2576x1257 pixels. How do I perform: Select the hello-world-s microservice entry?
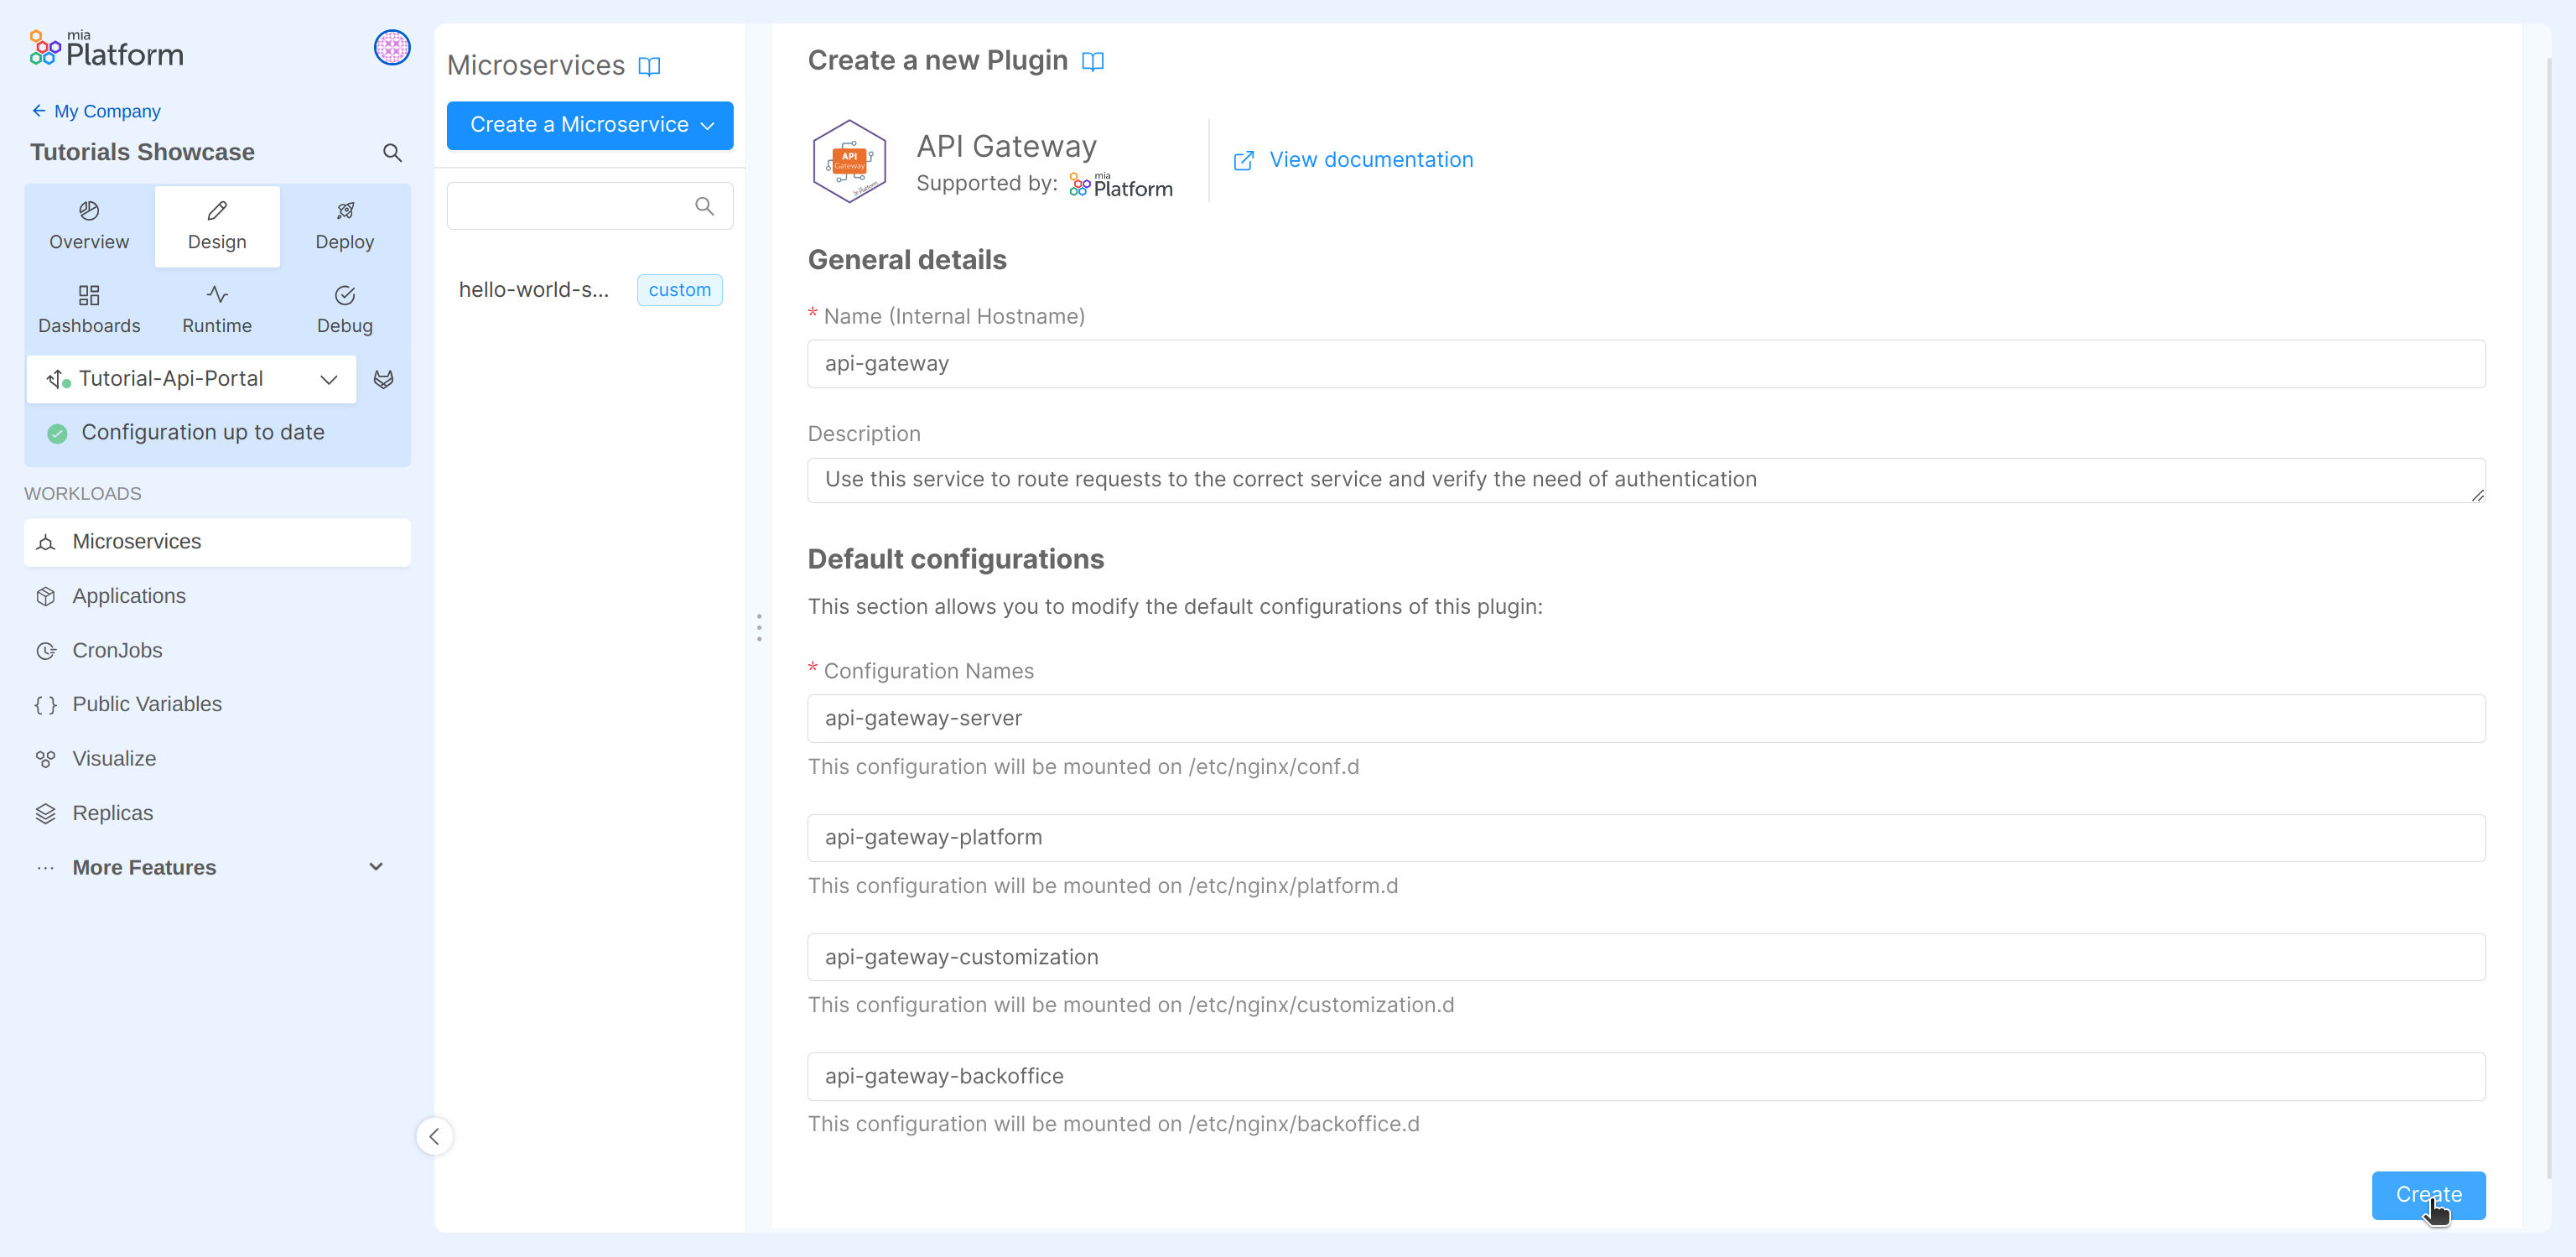point(534,289)
